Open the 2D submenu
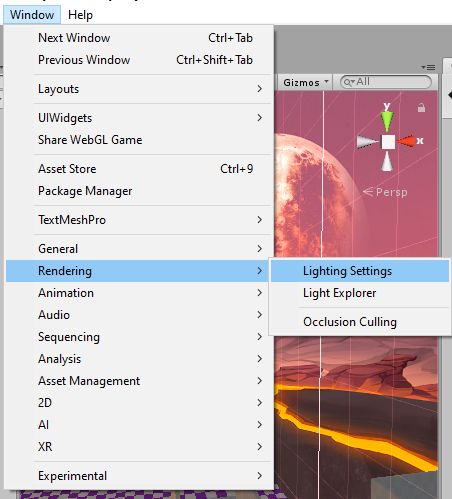 tap(139, 403)
